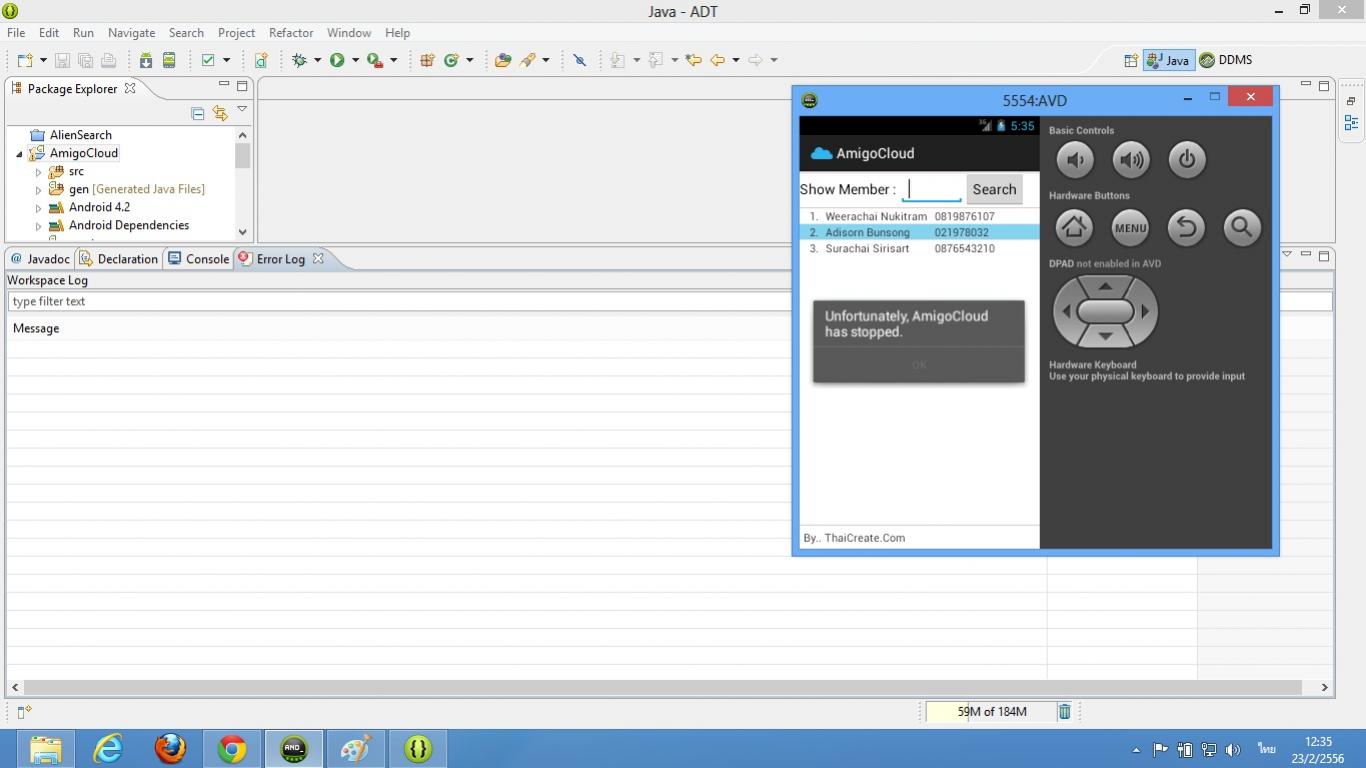This screenshot has width=1366, height=768.
Task: Click the Open Type folder icon
Action: click(x=503, y=60)
